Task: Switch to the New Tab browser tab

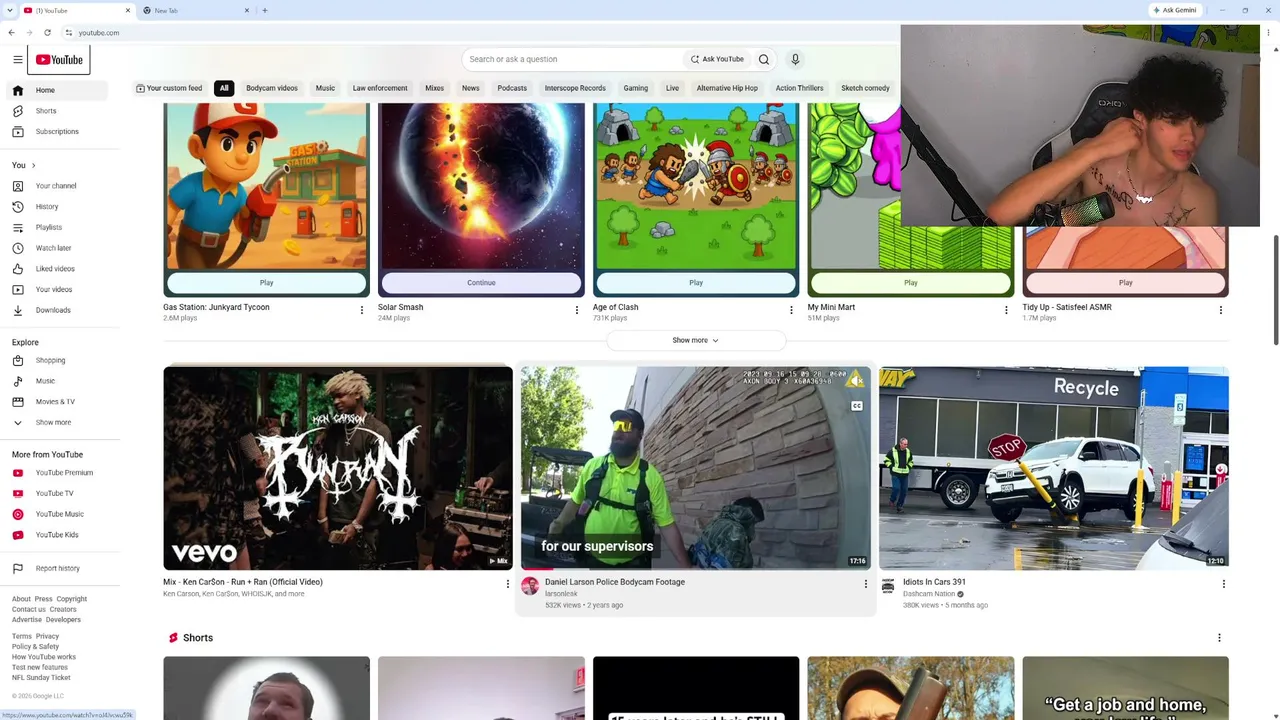Action: 195,10
